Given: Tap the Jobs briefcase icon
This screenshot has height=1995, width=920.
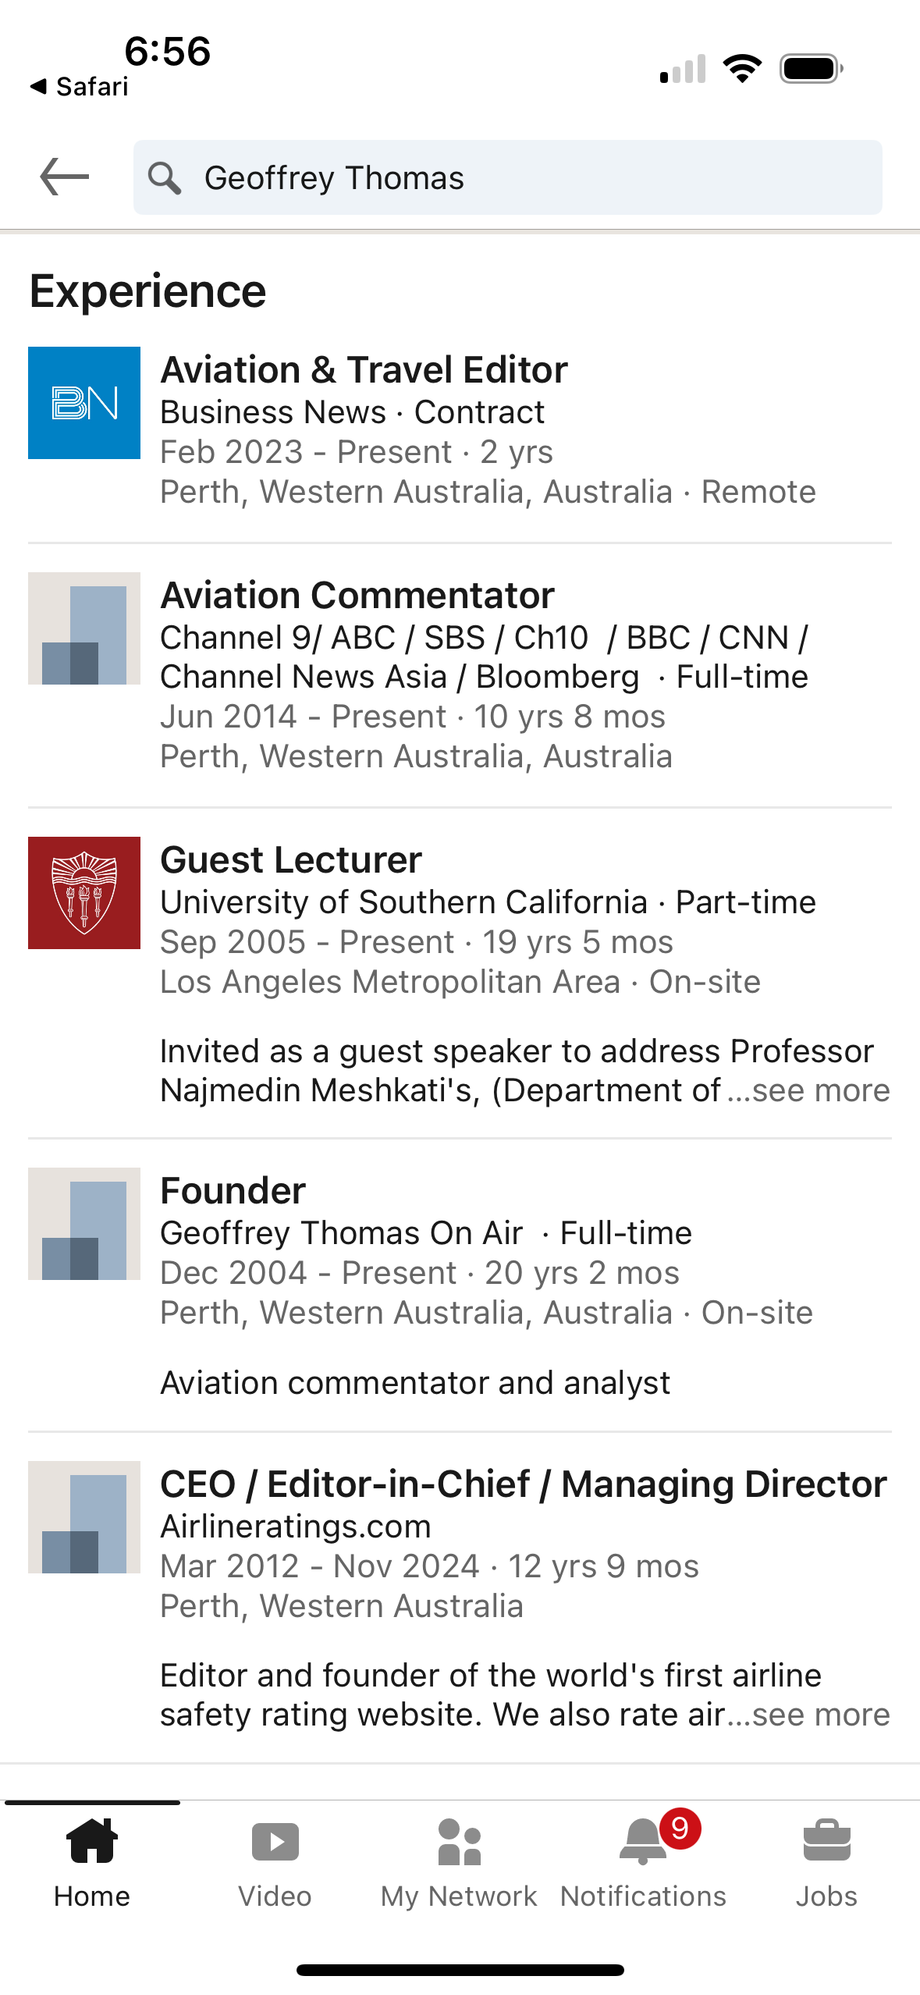Looking at the screenshot, I should pyautogui.click(x=827, y=1841).
